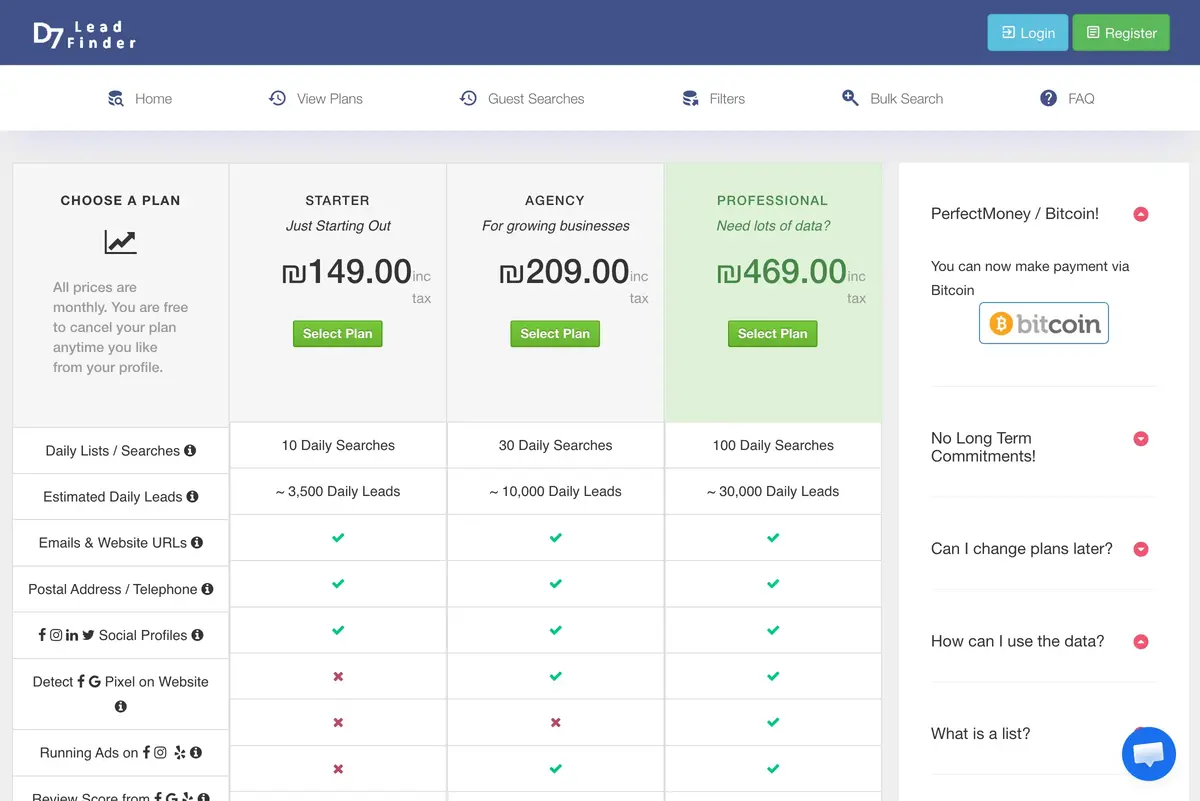Expand Can I change plans later
This screenshot has height=801, width=1200.
coord(1141,549)
